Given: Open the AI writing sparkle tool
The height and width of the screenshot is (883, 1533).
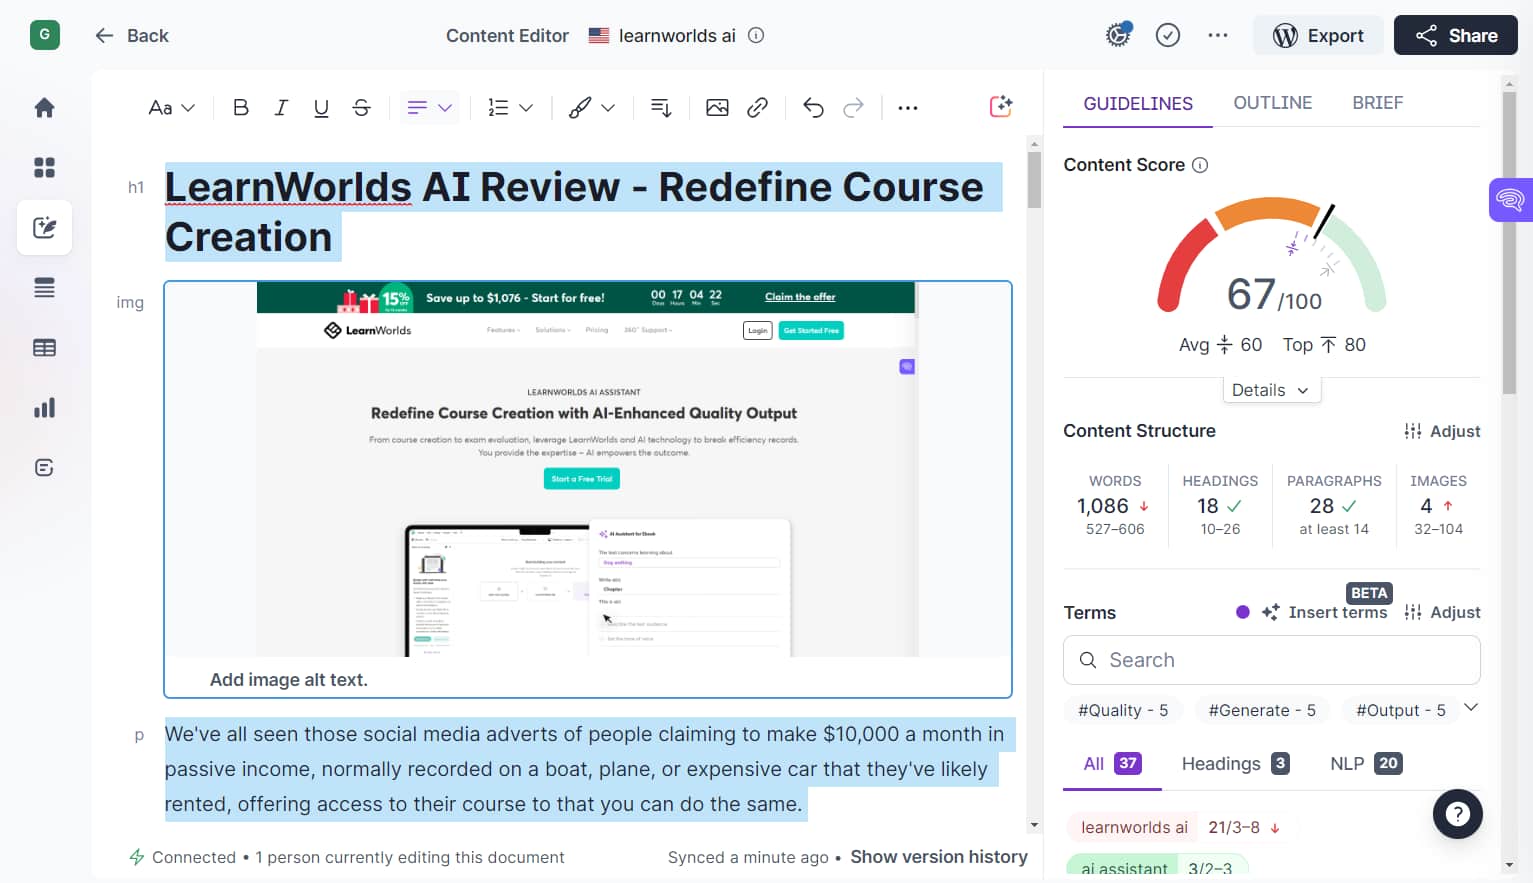Looking at the screenshot, I should (1000, 107).
